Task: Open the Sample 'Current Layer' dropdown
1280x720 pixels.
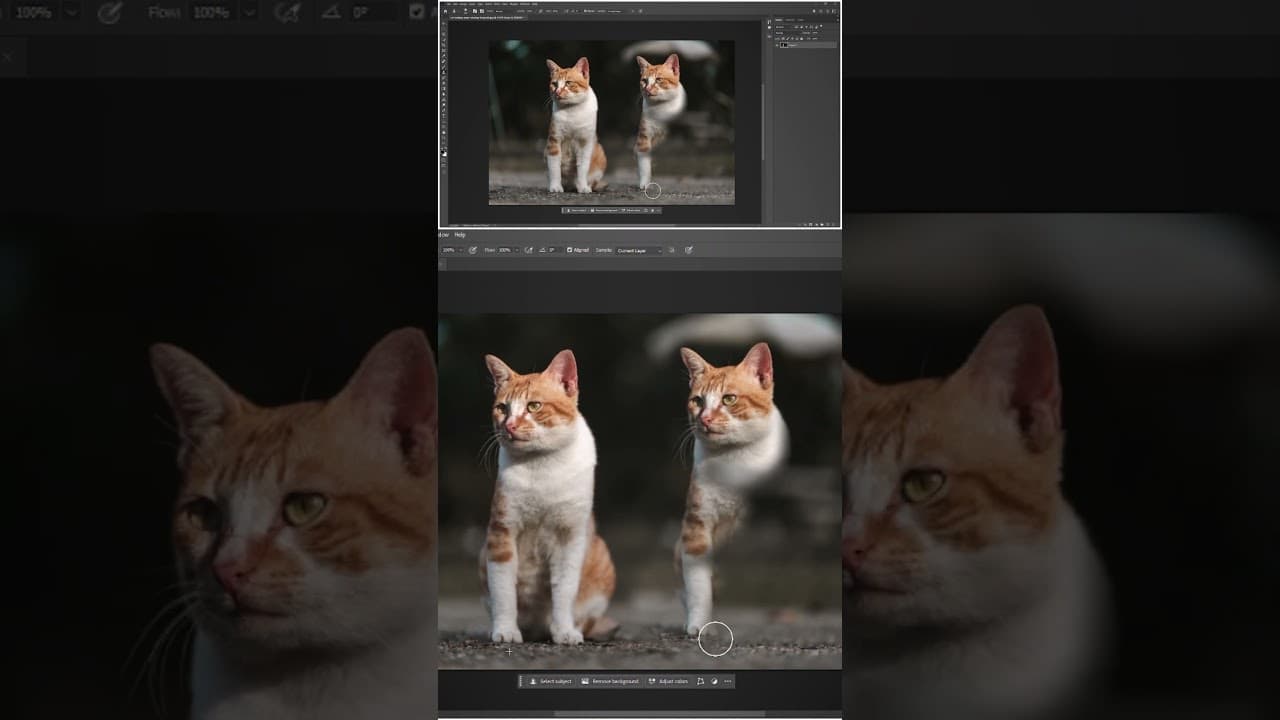Action: click(x=639, y=250)
